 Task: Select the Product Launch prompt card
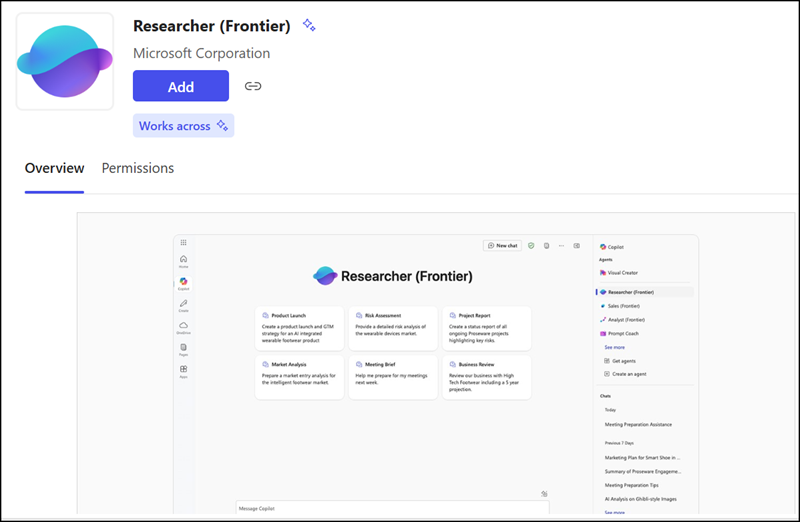299,328
